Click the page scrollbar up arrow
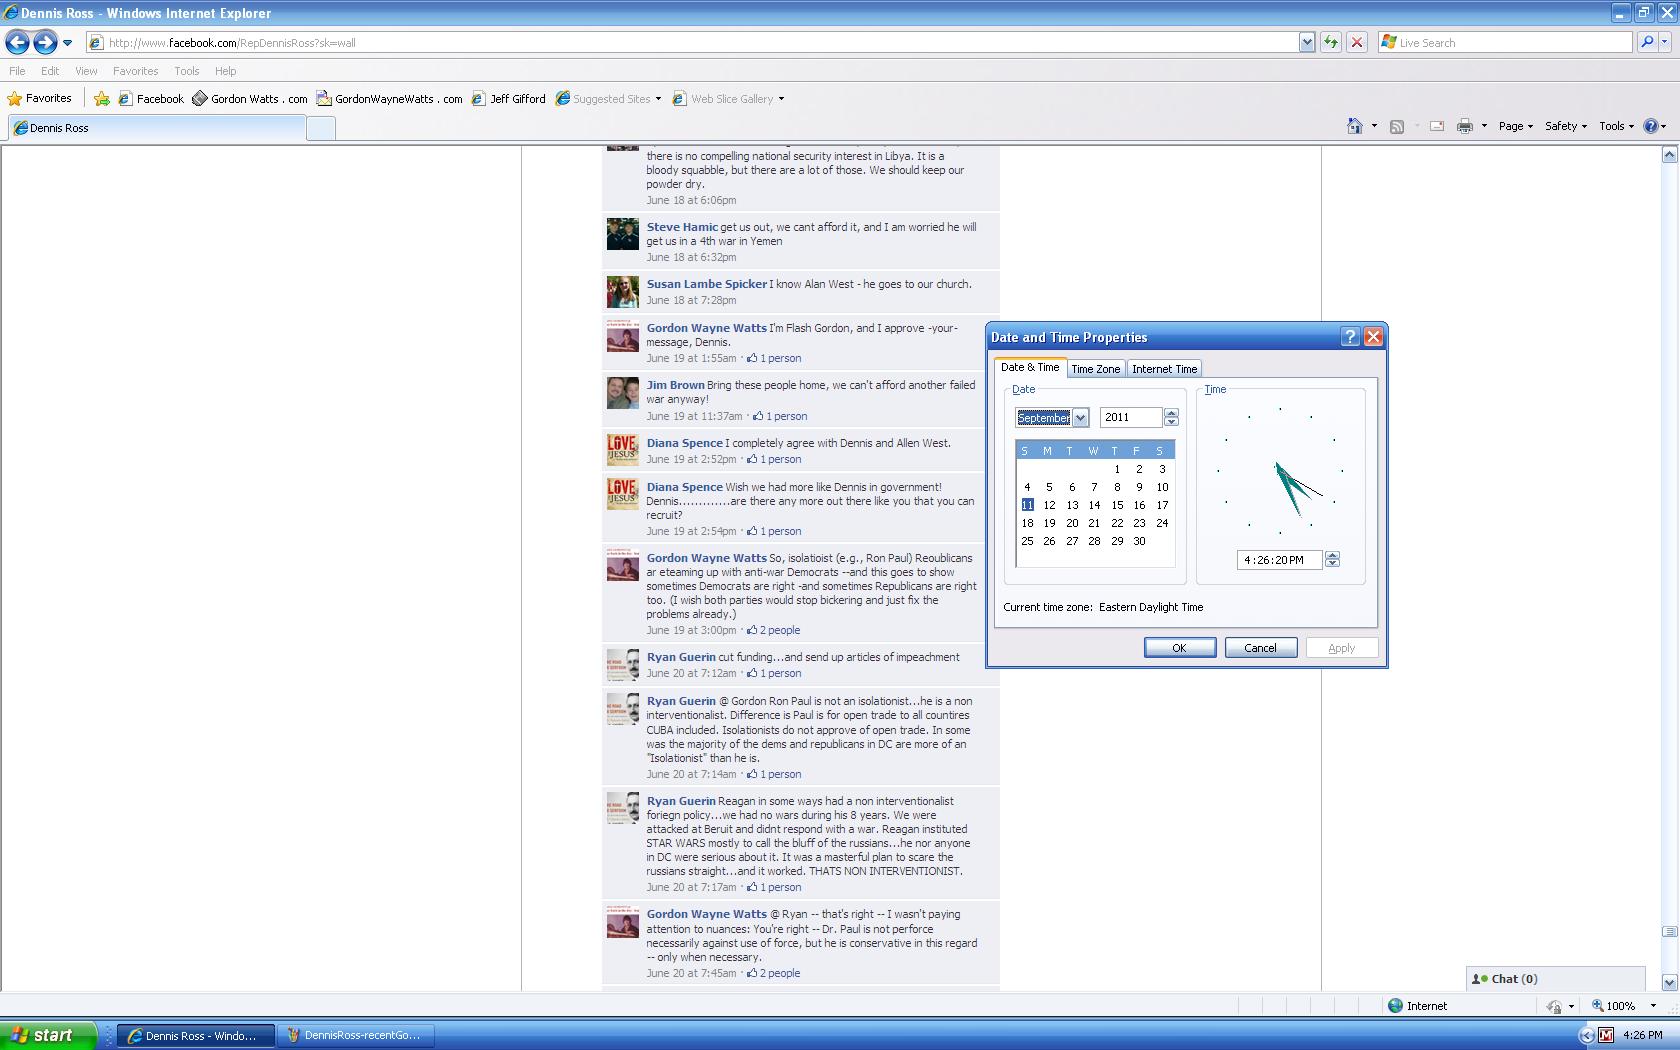Viewport: 1680px width, 1050px height. tap(1669, 154)
